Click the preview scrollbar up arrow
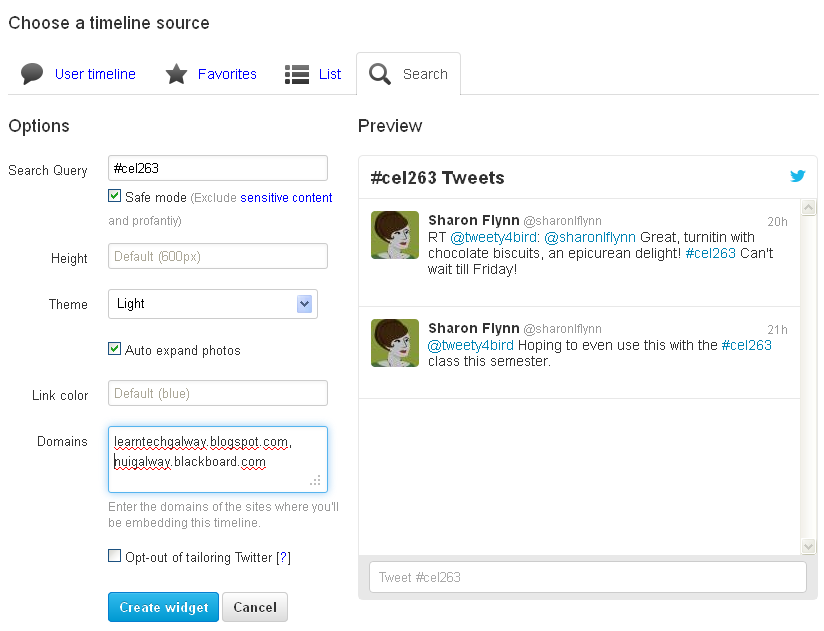This screenshot has width=824, height=631. click(x=808, y=208)
